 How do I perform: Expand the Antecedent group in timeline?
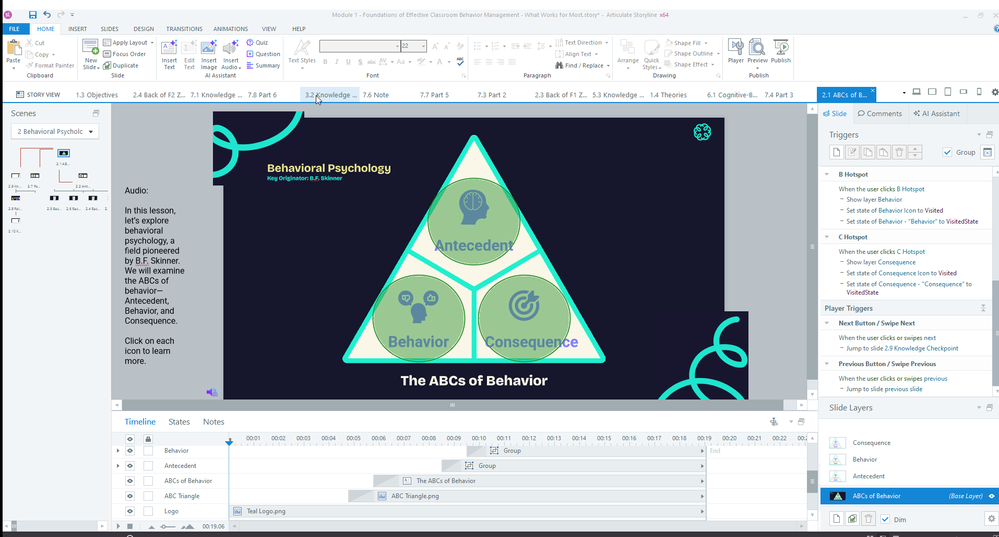(118, 466)
